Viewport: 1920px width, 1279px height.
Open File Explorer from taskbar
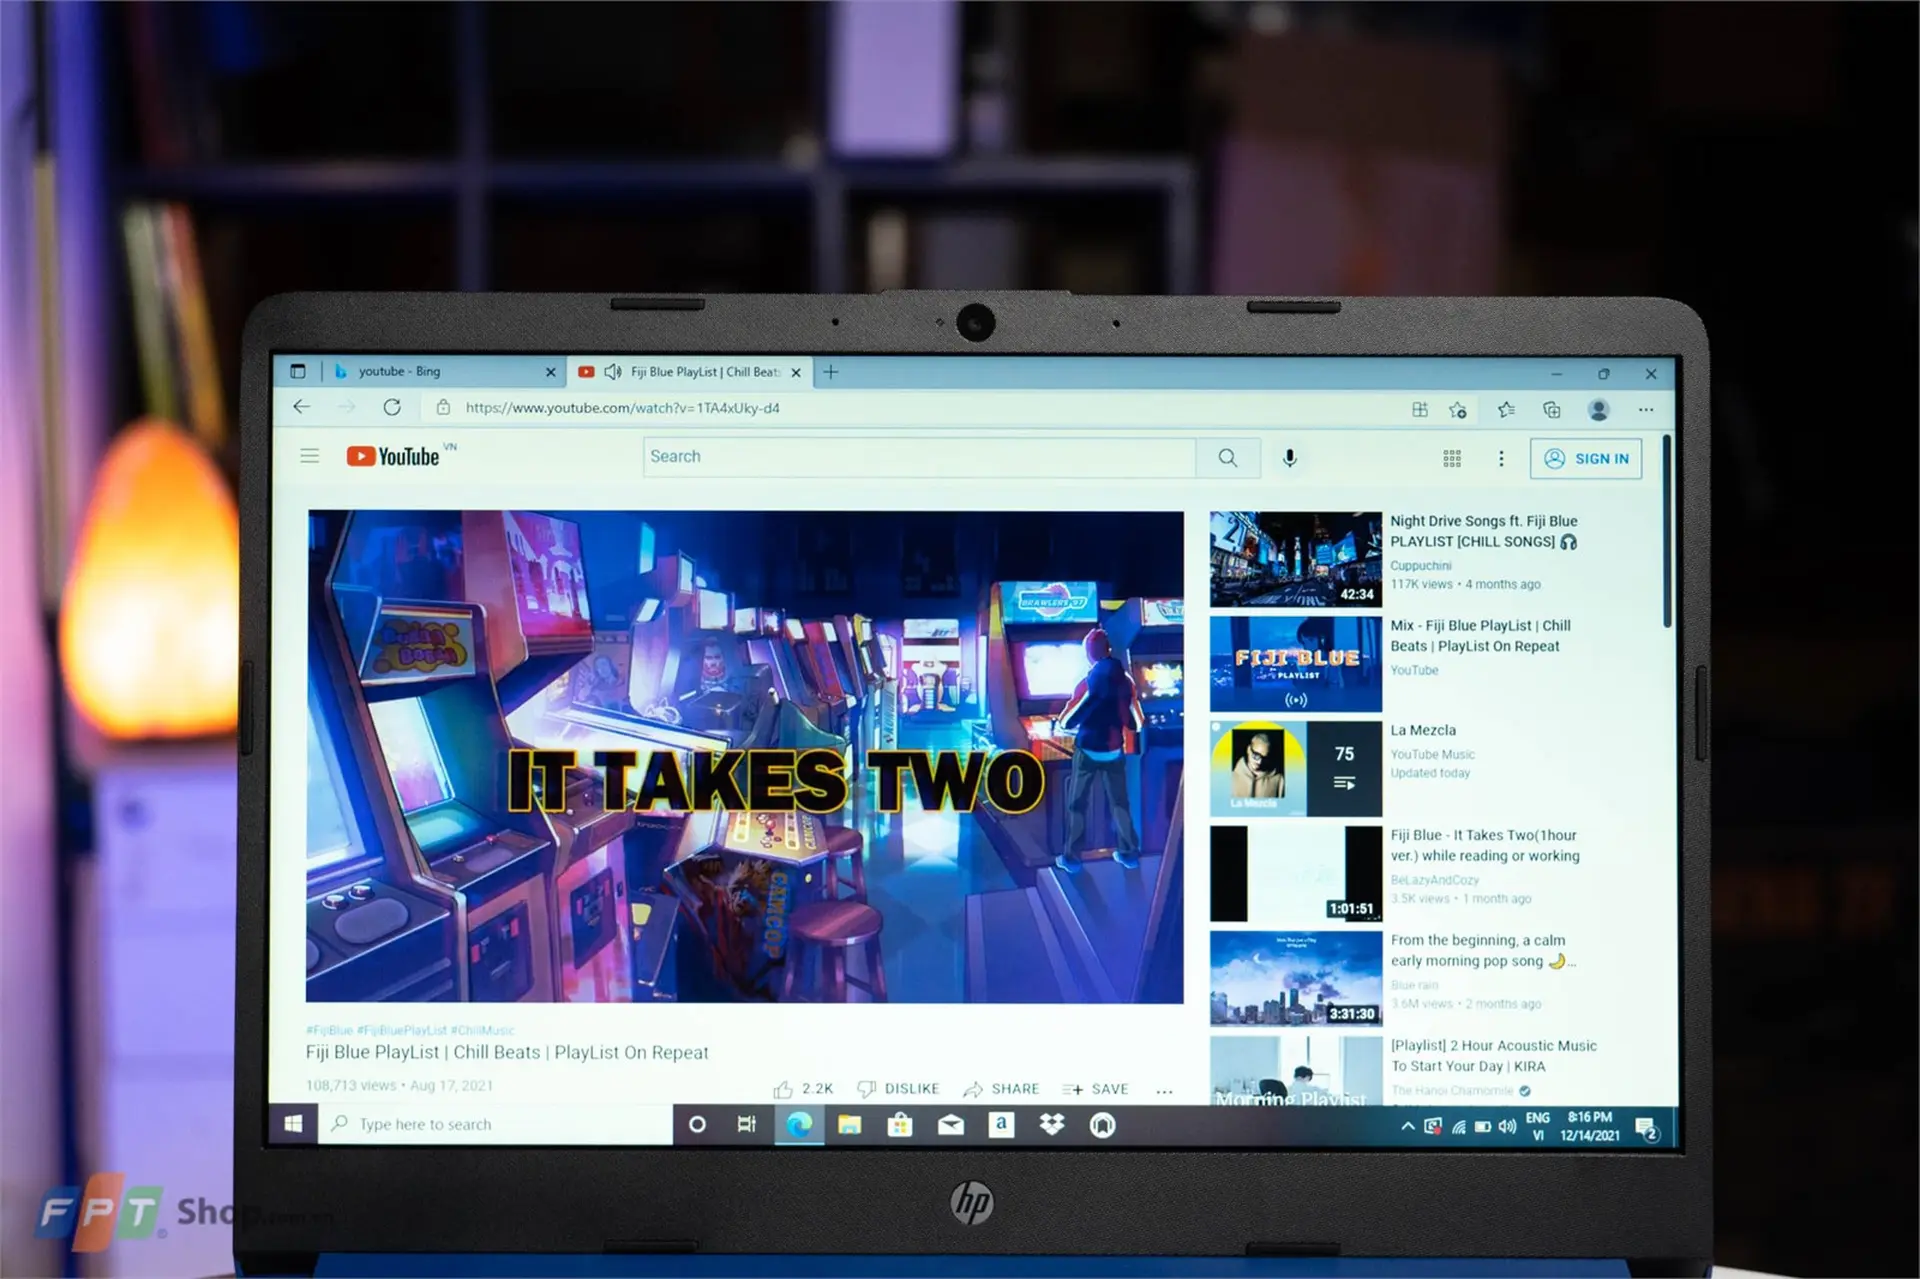pos(850,1125)
